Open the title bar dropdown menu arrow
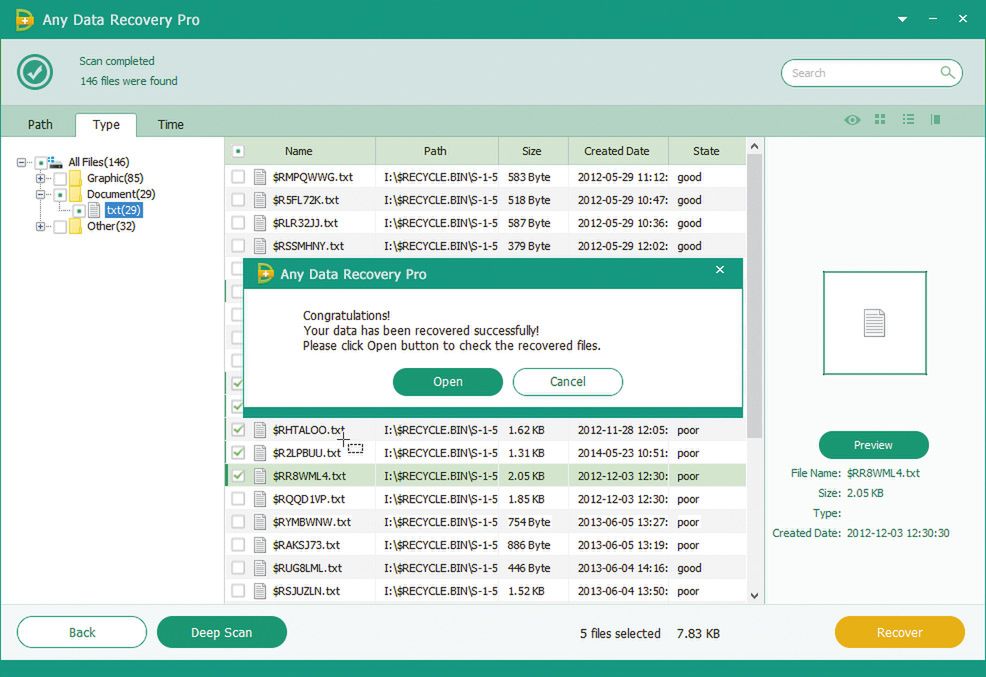 (902, 19)
